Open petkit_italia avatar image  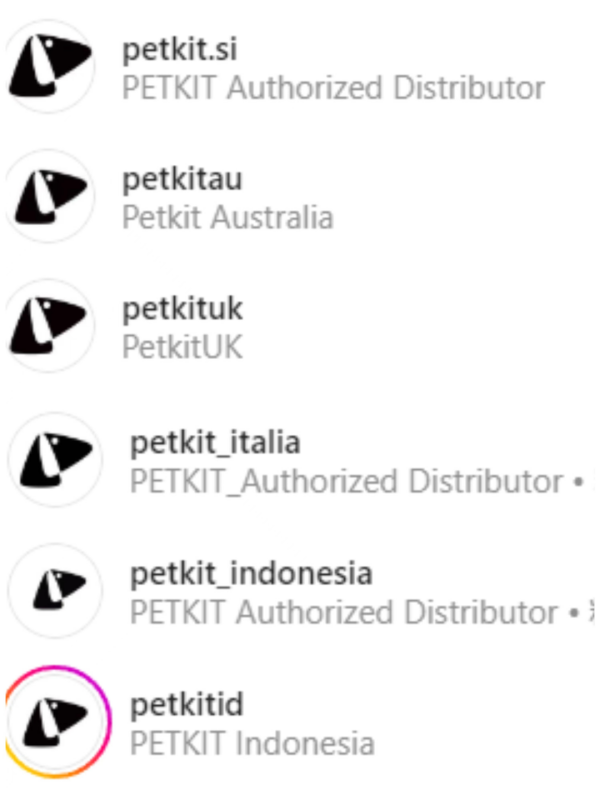55,460
